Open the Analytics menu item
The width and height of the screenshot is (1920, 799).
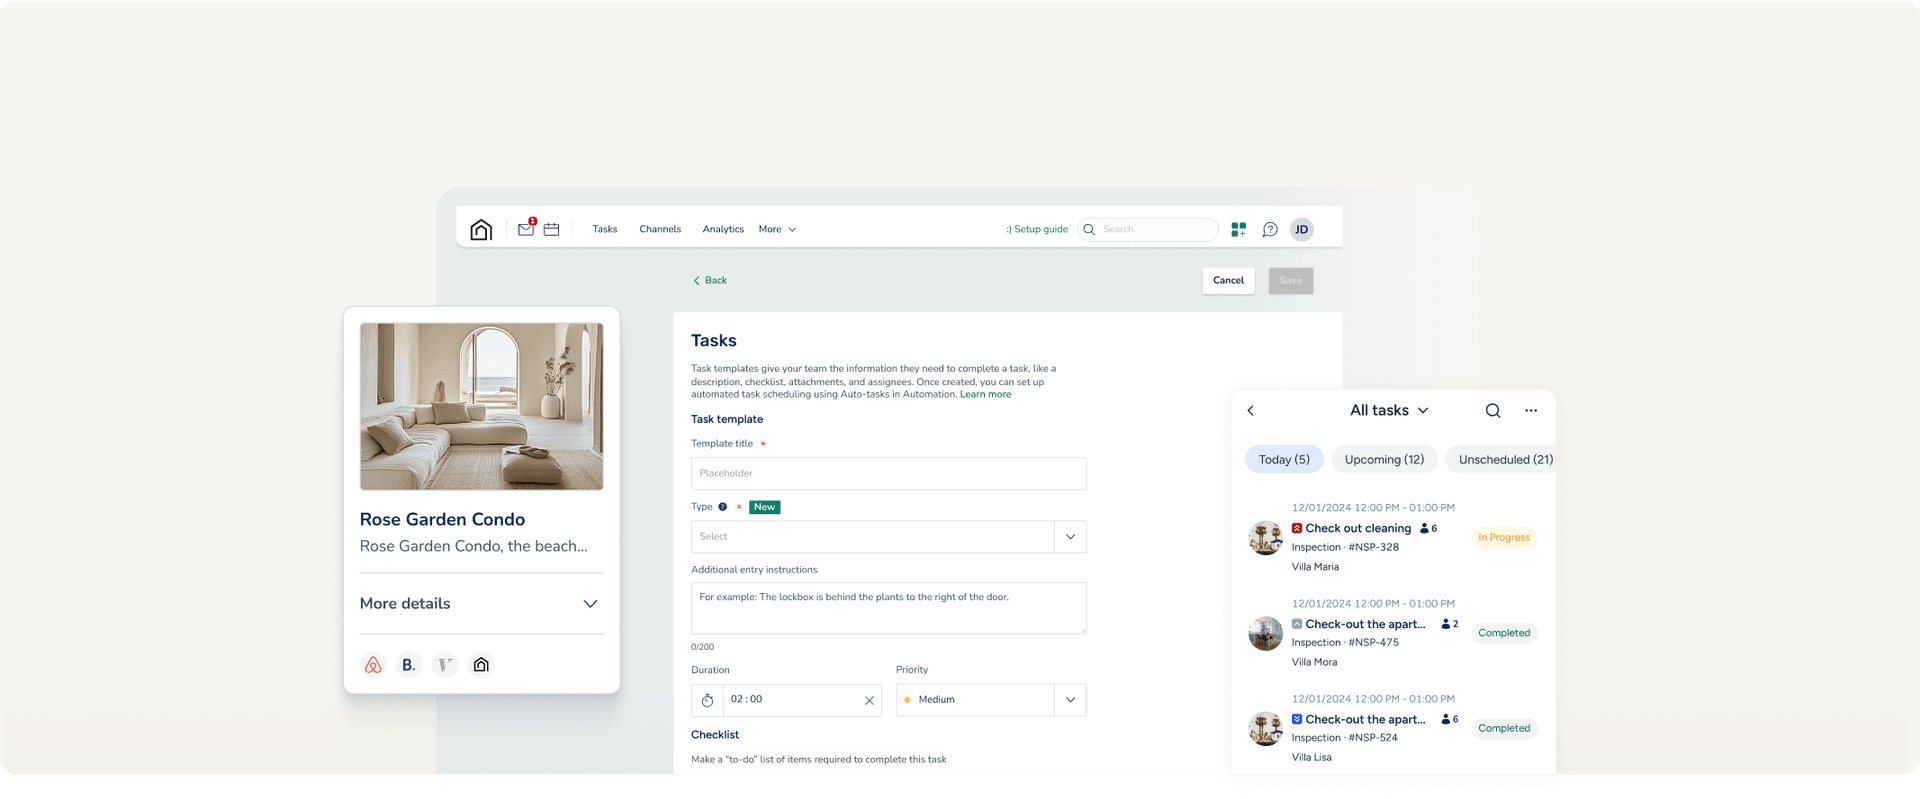point(723,229)
